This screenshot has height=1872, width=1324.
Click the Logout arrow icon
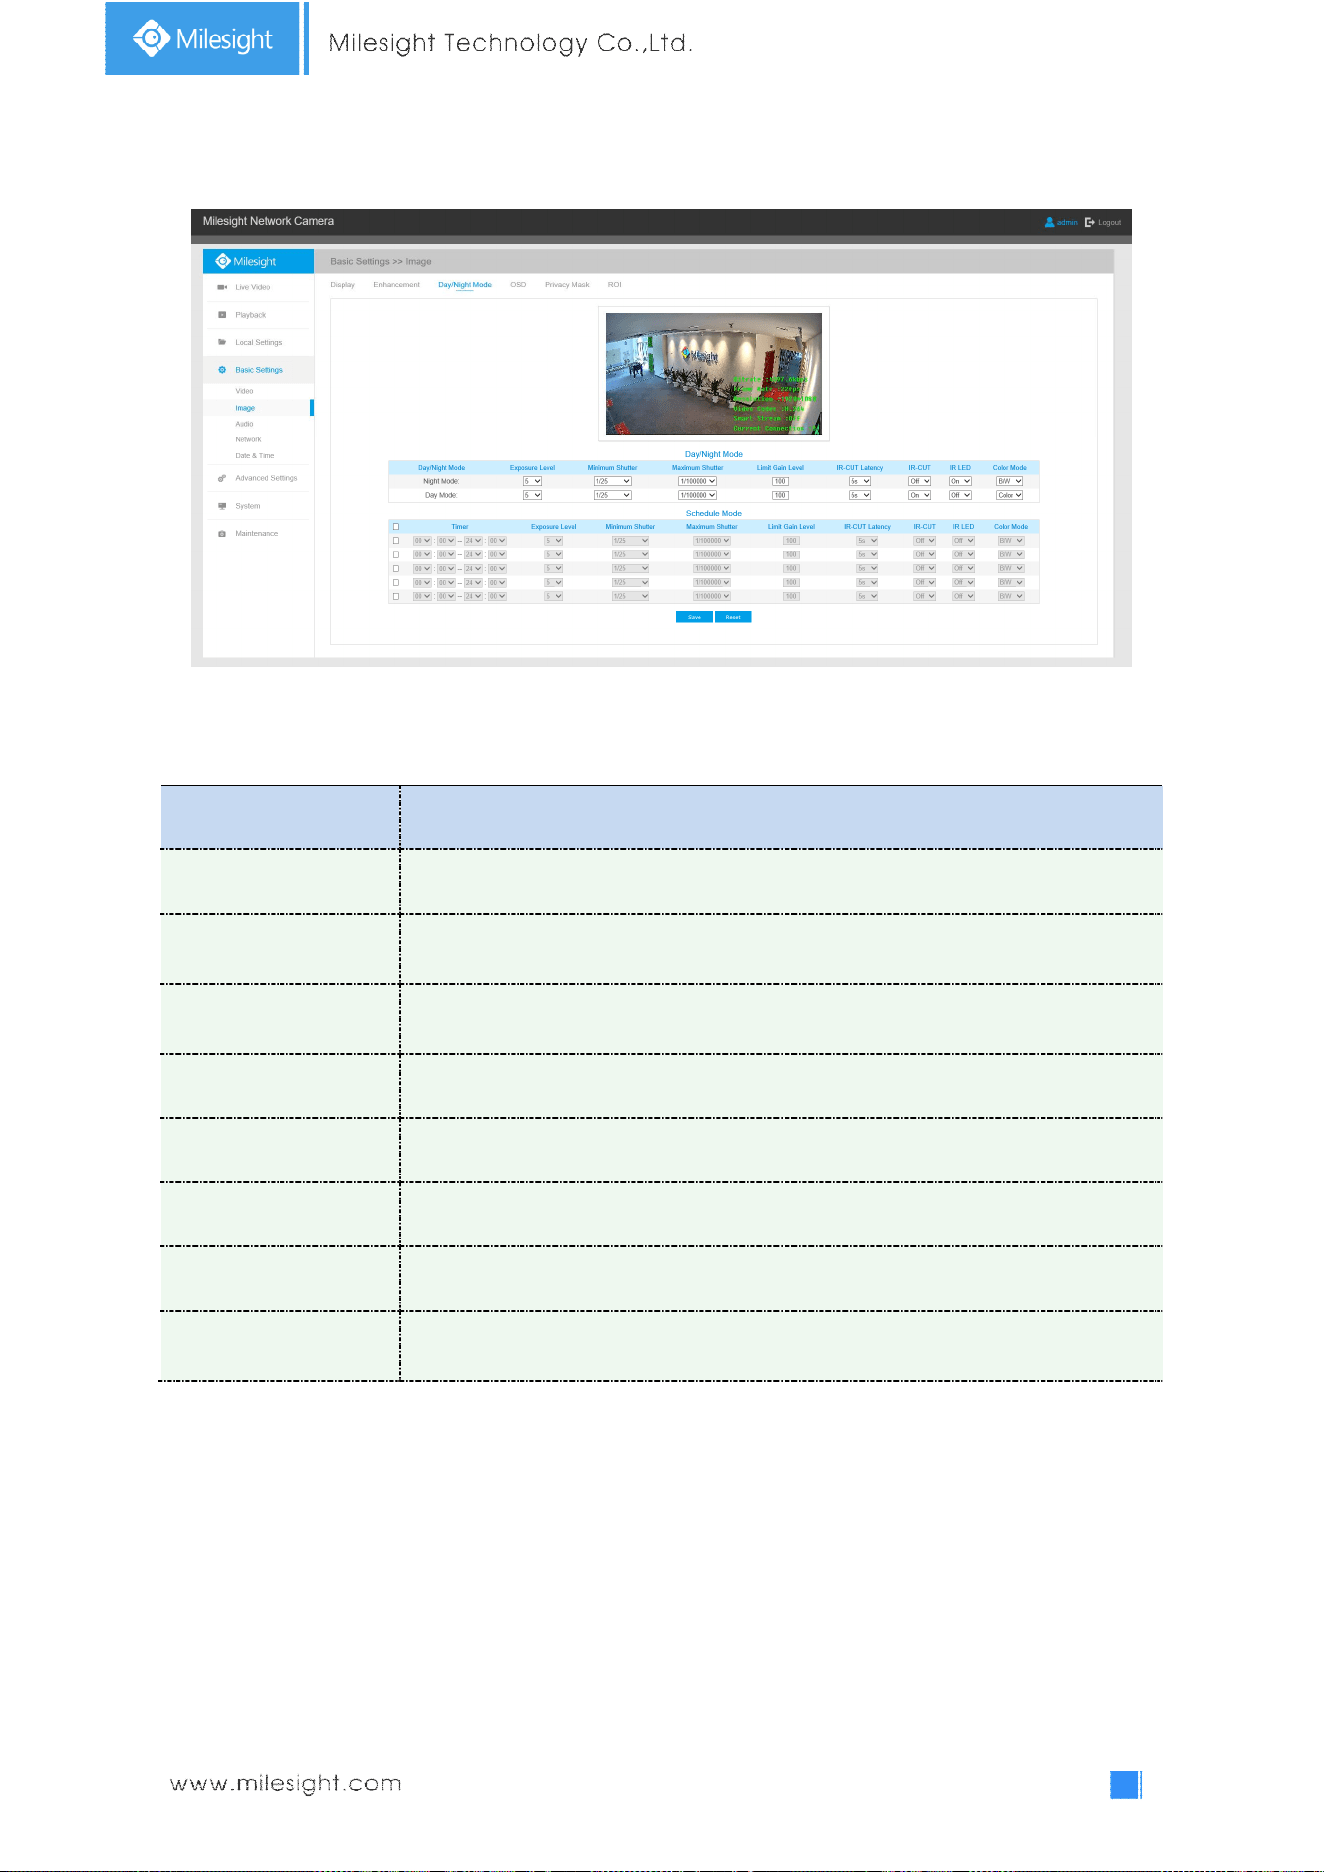click(x=1089, y=222)
